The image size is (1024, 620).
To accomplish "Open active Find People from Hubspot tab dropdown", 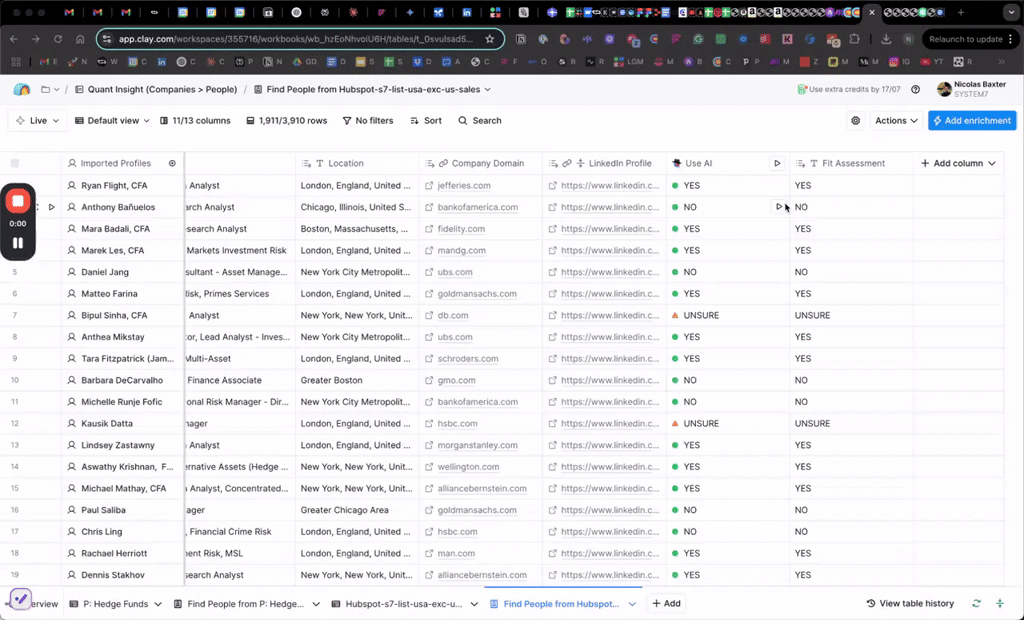I will coord(632,604).
